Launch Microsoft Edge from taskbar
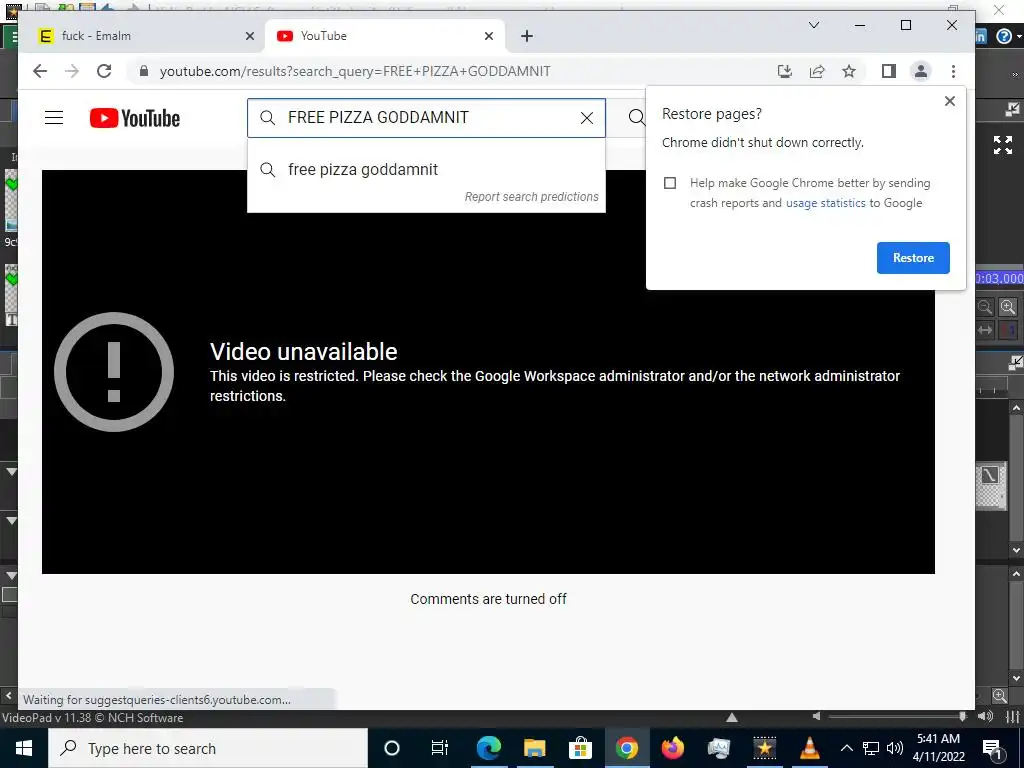The height and width of the screenshot is (768, 1024). click(488, 748)
